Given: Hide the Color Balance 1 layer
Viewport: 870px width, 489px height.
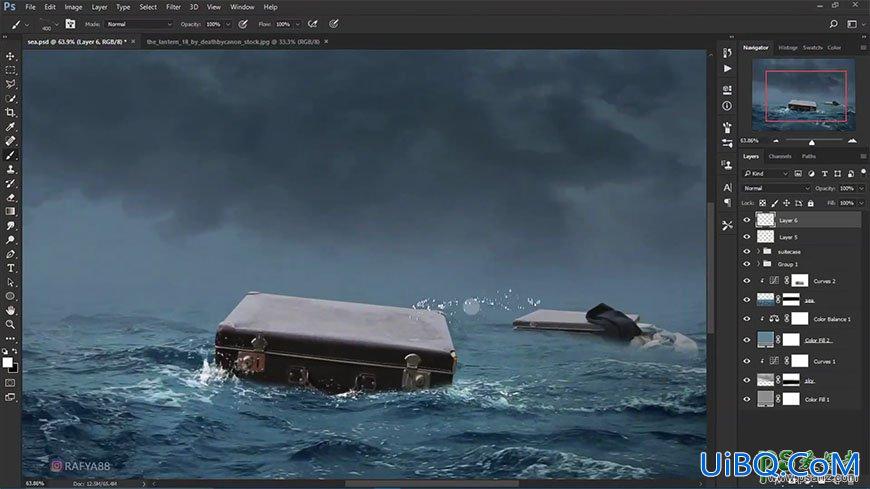Looking at the screenshot, I should pos(746,319).
